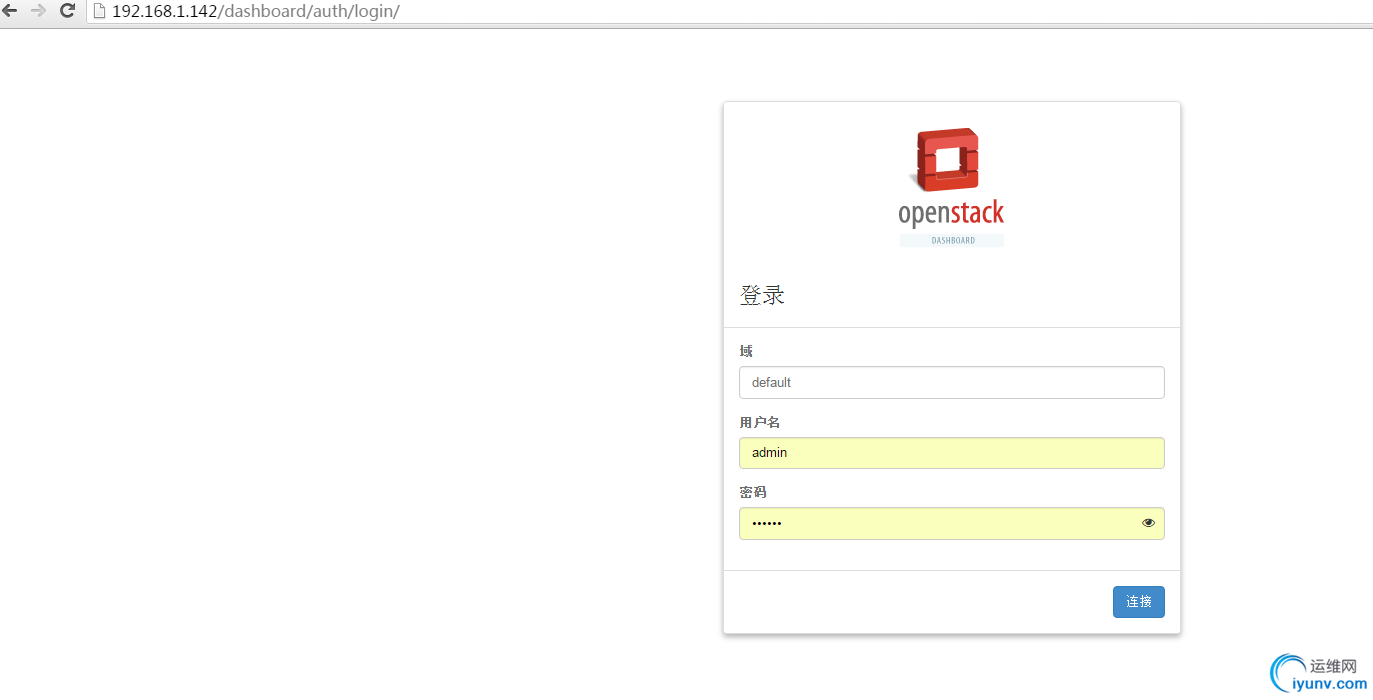Select the username field containing admin
The width and height of the screenshot is (1373, 700).
click(x=952, y=453)
